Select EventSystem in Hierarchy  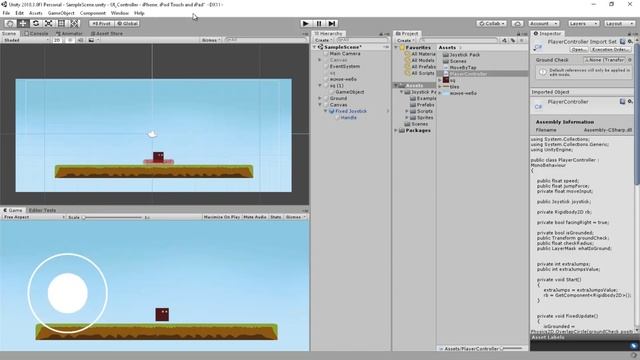tap(345, 66)
